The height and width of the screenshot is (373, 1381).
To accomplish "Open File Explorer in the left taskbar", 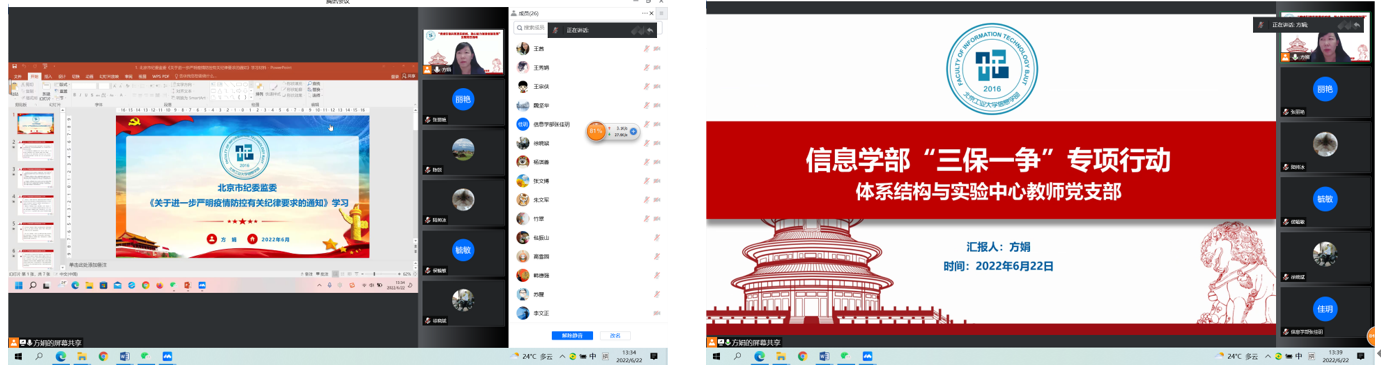I will pos(82,356).
